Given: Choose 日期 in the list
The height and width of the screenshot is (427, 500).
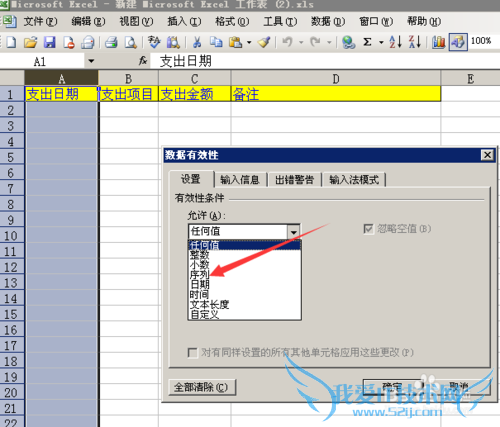Looking at the screenshot, I should 245,285.
